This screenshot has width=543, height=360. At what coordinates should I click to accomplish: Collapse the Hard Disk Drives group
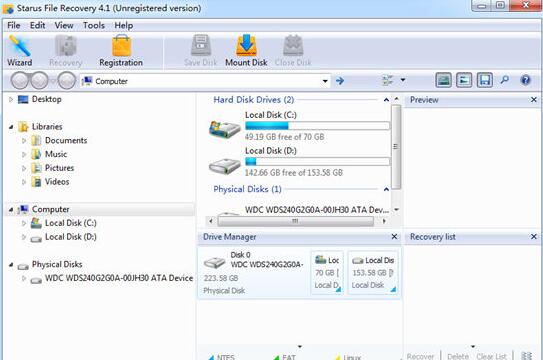[386, 100]
